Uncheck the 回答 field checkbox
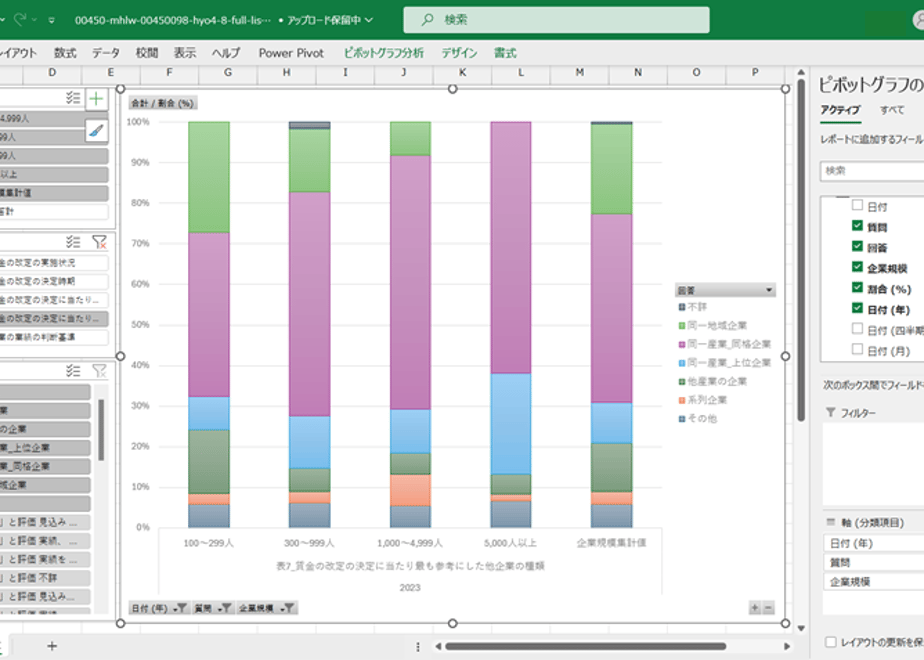Viewport: 924px width, 660px height. pyautogui.click(x=857, y=246)
